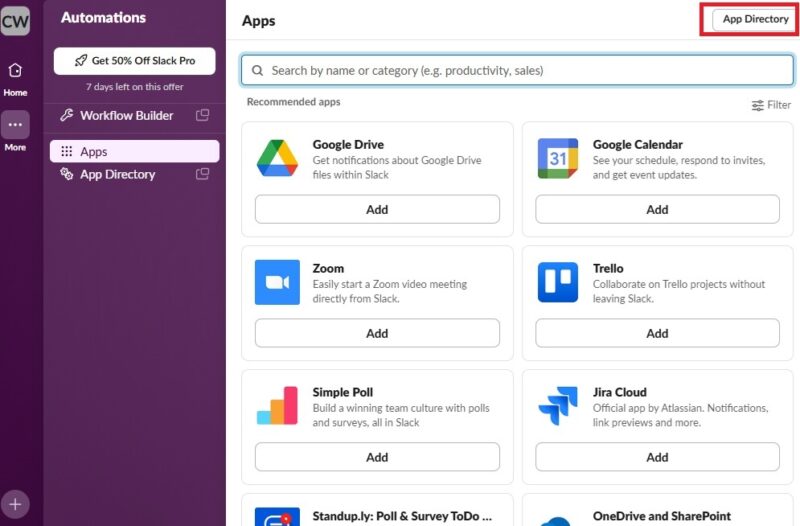Add the Trello app
The width and height of the screenshot is (800, 526).
657,333
